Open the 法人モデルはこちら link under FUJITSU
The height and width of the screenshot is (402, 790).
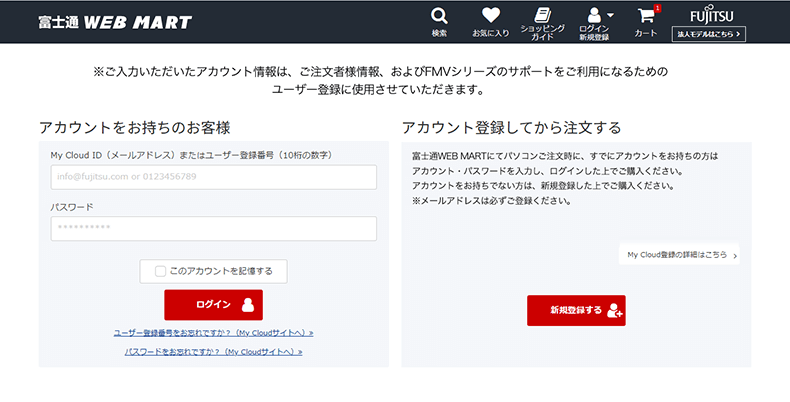(710, 33)
